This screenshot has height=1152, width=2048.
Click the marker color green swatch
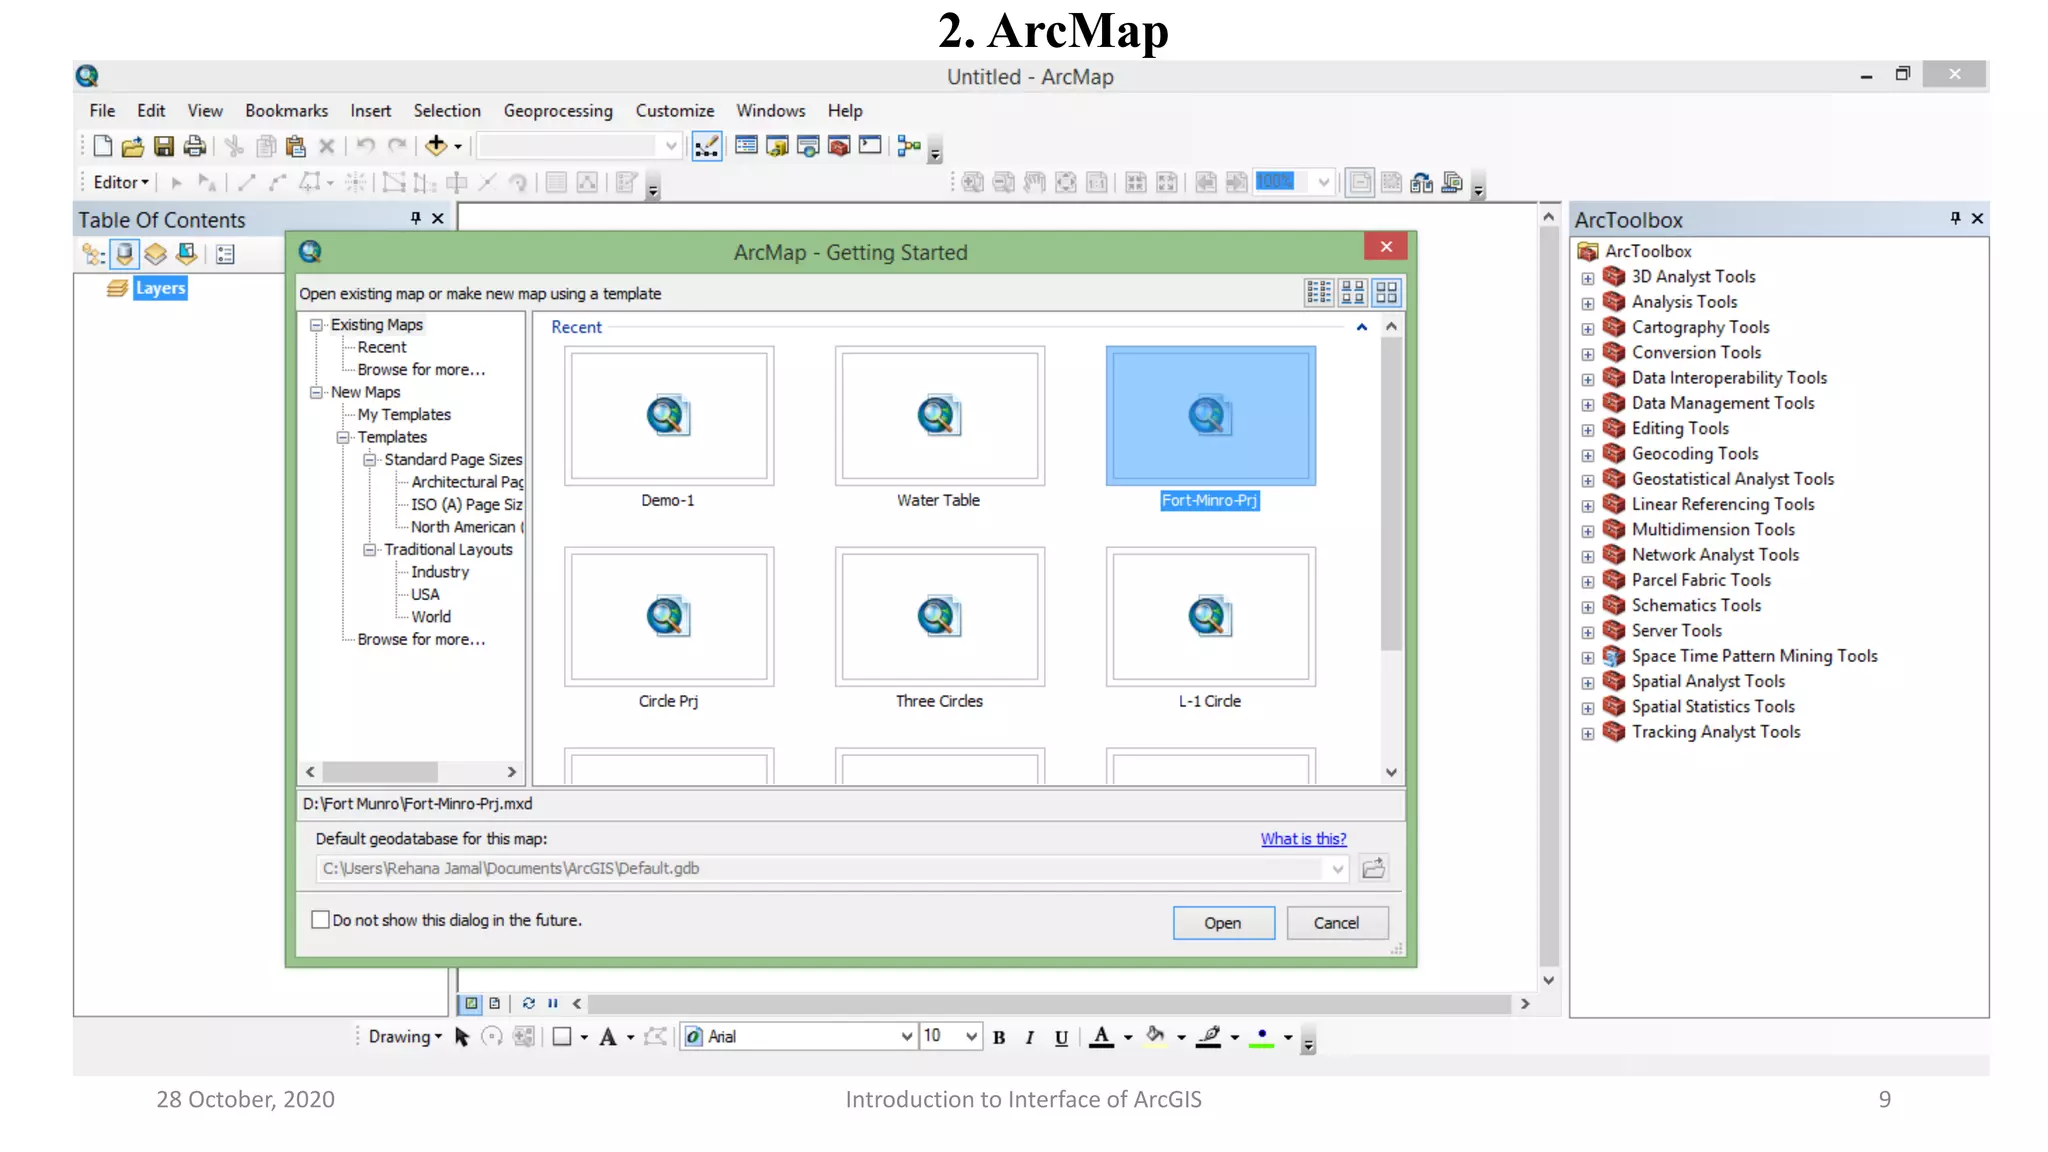point(1262,1038)
